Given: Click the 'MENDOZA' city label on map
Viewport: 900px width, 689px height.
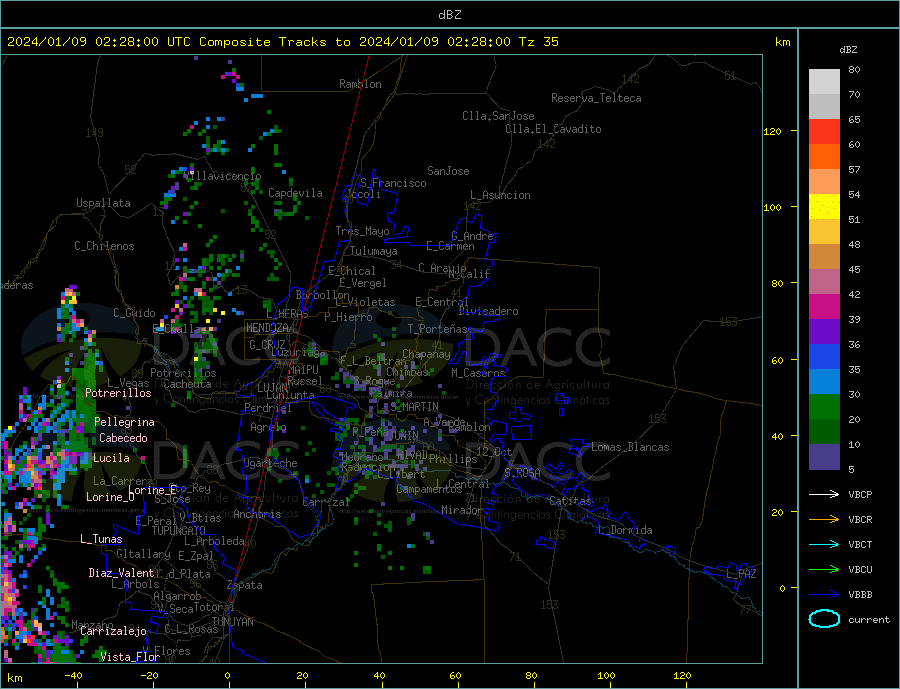Looking at the screenshot, I should tap(267, 328).
